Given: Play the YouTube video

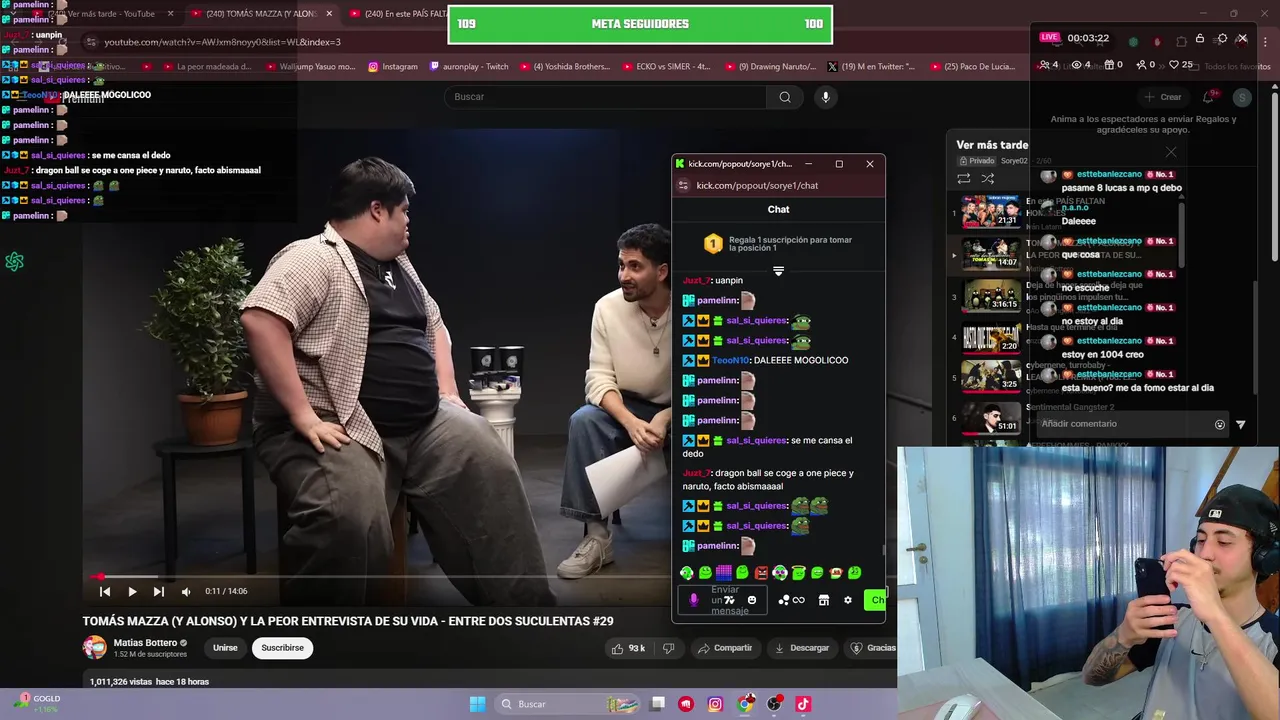Looking at the screenshot, I should [132, 591].
